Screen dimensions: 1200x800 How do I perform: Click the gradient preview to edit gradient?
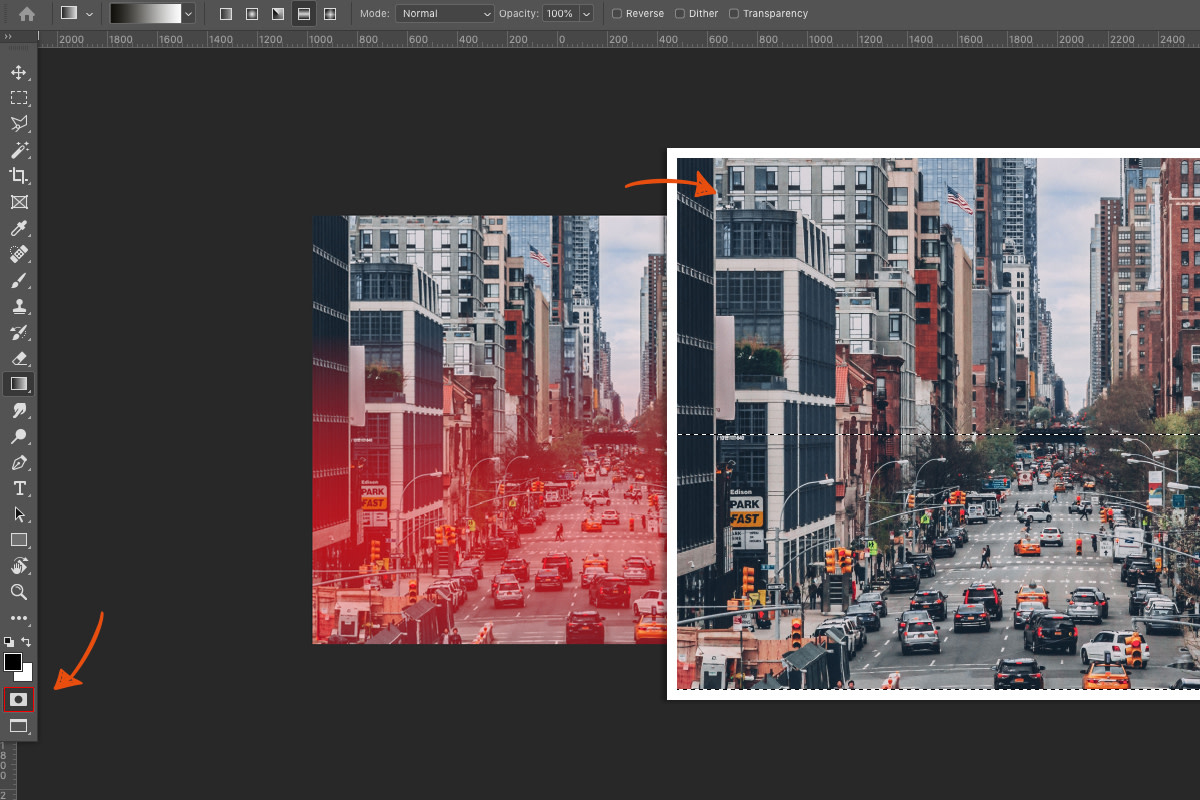pyautogui.click(x=146, y=14)
